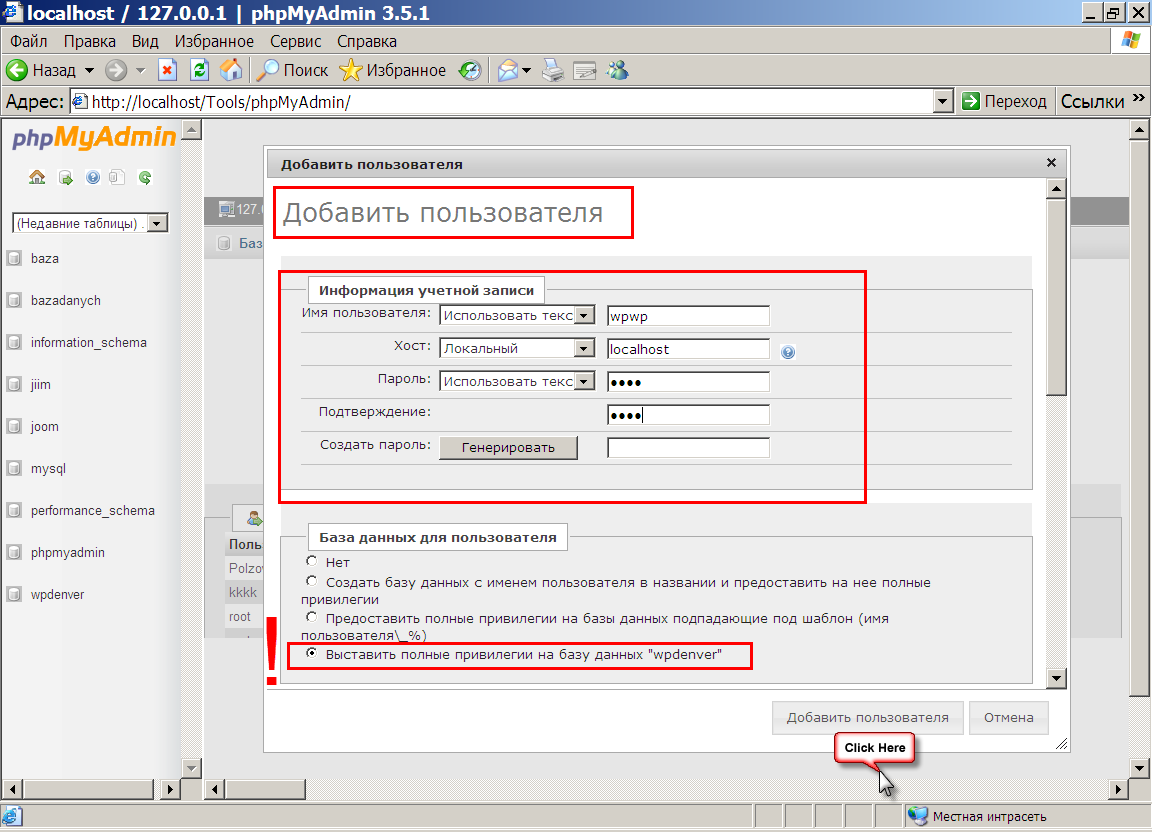This screenshot has width=1152, height=832.
Task: Click the Messenger people toolbar icon
Action: click(617, 70)
